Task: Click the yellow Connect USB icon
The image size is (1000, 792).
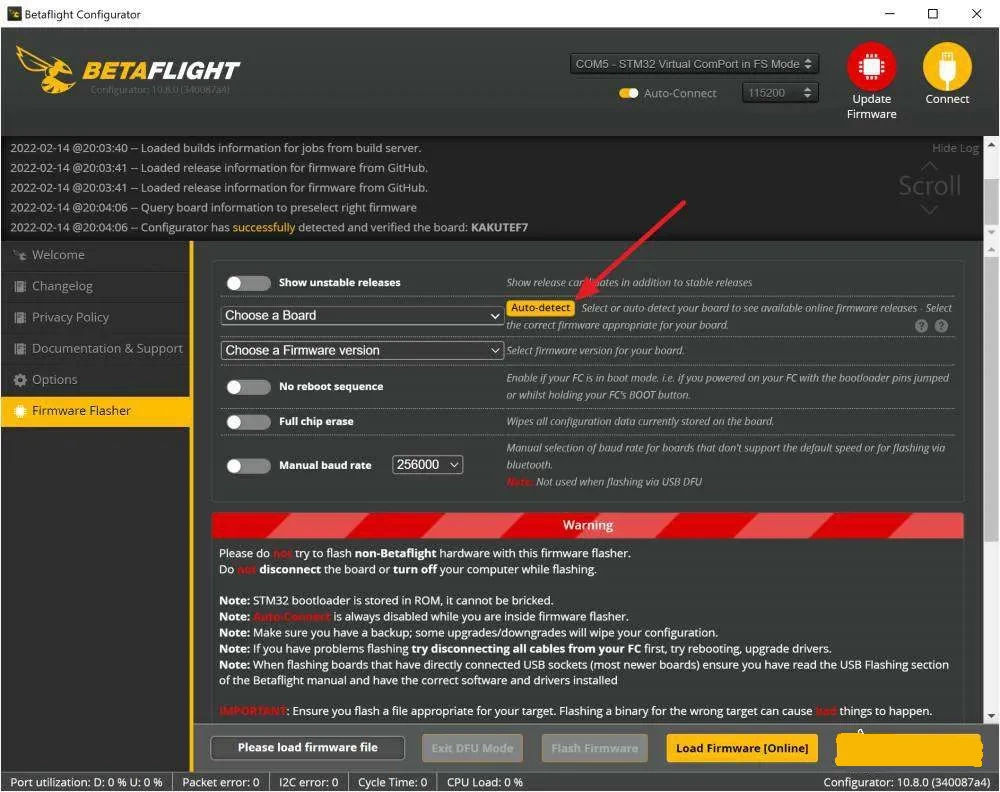Action: [x=947, y=66]
